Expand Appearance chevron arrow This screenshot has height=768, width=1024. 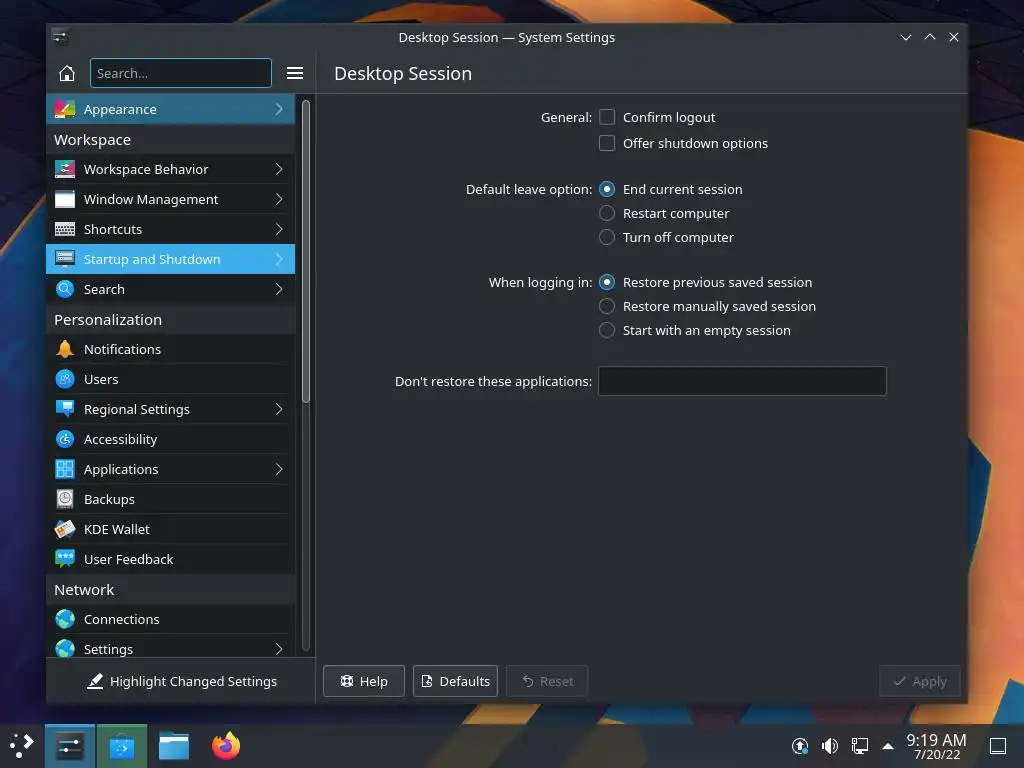[279, 109]
